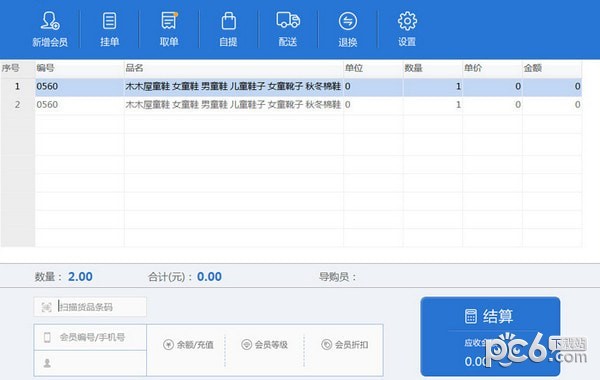Click the 退换 return exchange icon

[x=348, y=21]
